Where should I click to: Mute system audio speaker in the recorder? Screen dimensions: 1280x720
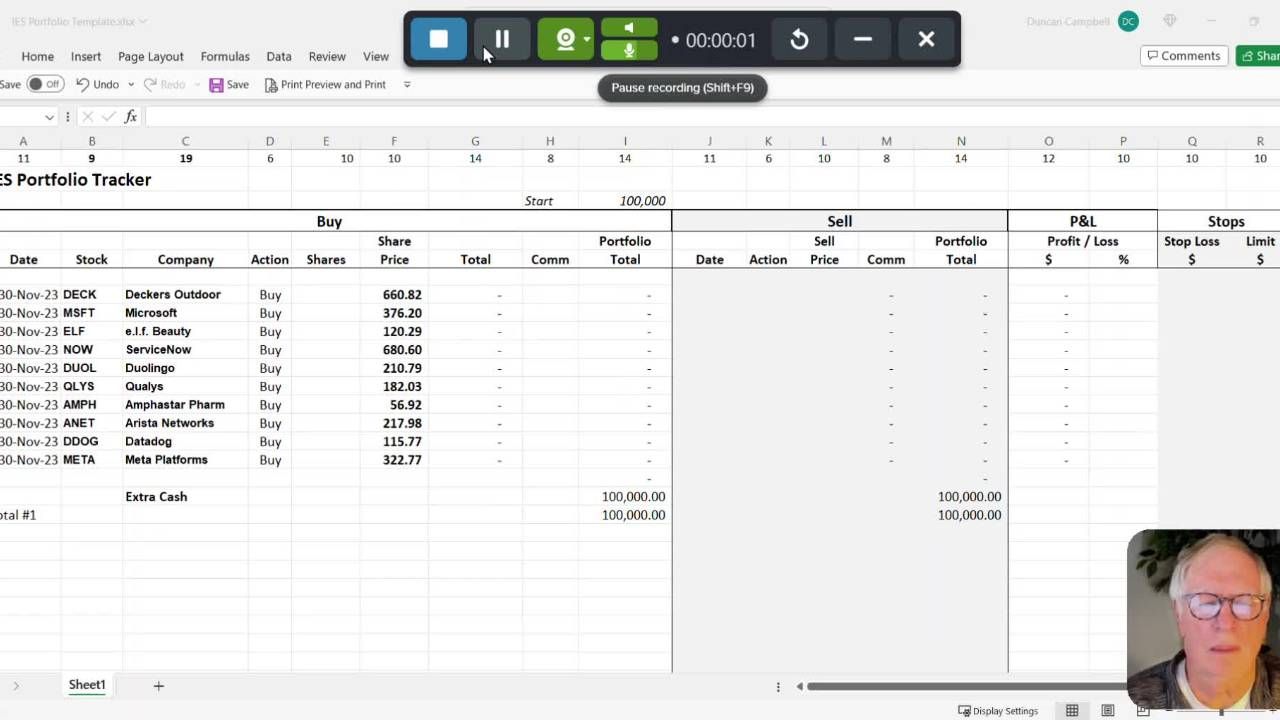629,28
